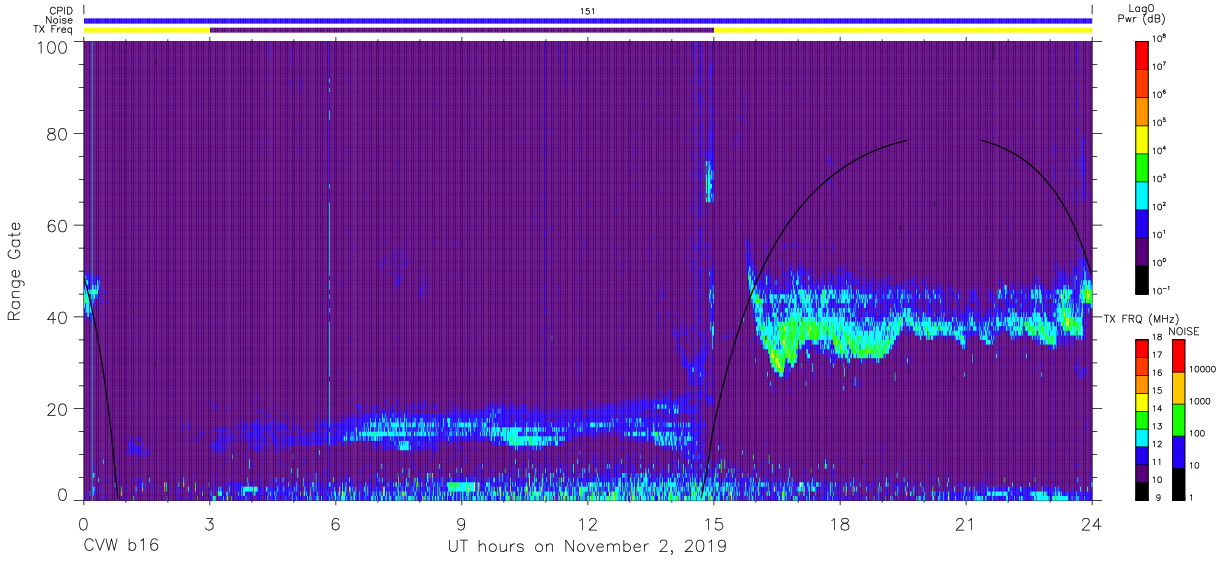Click the 40 tick label on Range Gate axis
The height and width of the screenshot is (567, 1228).
[x=58, y=317]
